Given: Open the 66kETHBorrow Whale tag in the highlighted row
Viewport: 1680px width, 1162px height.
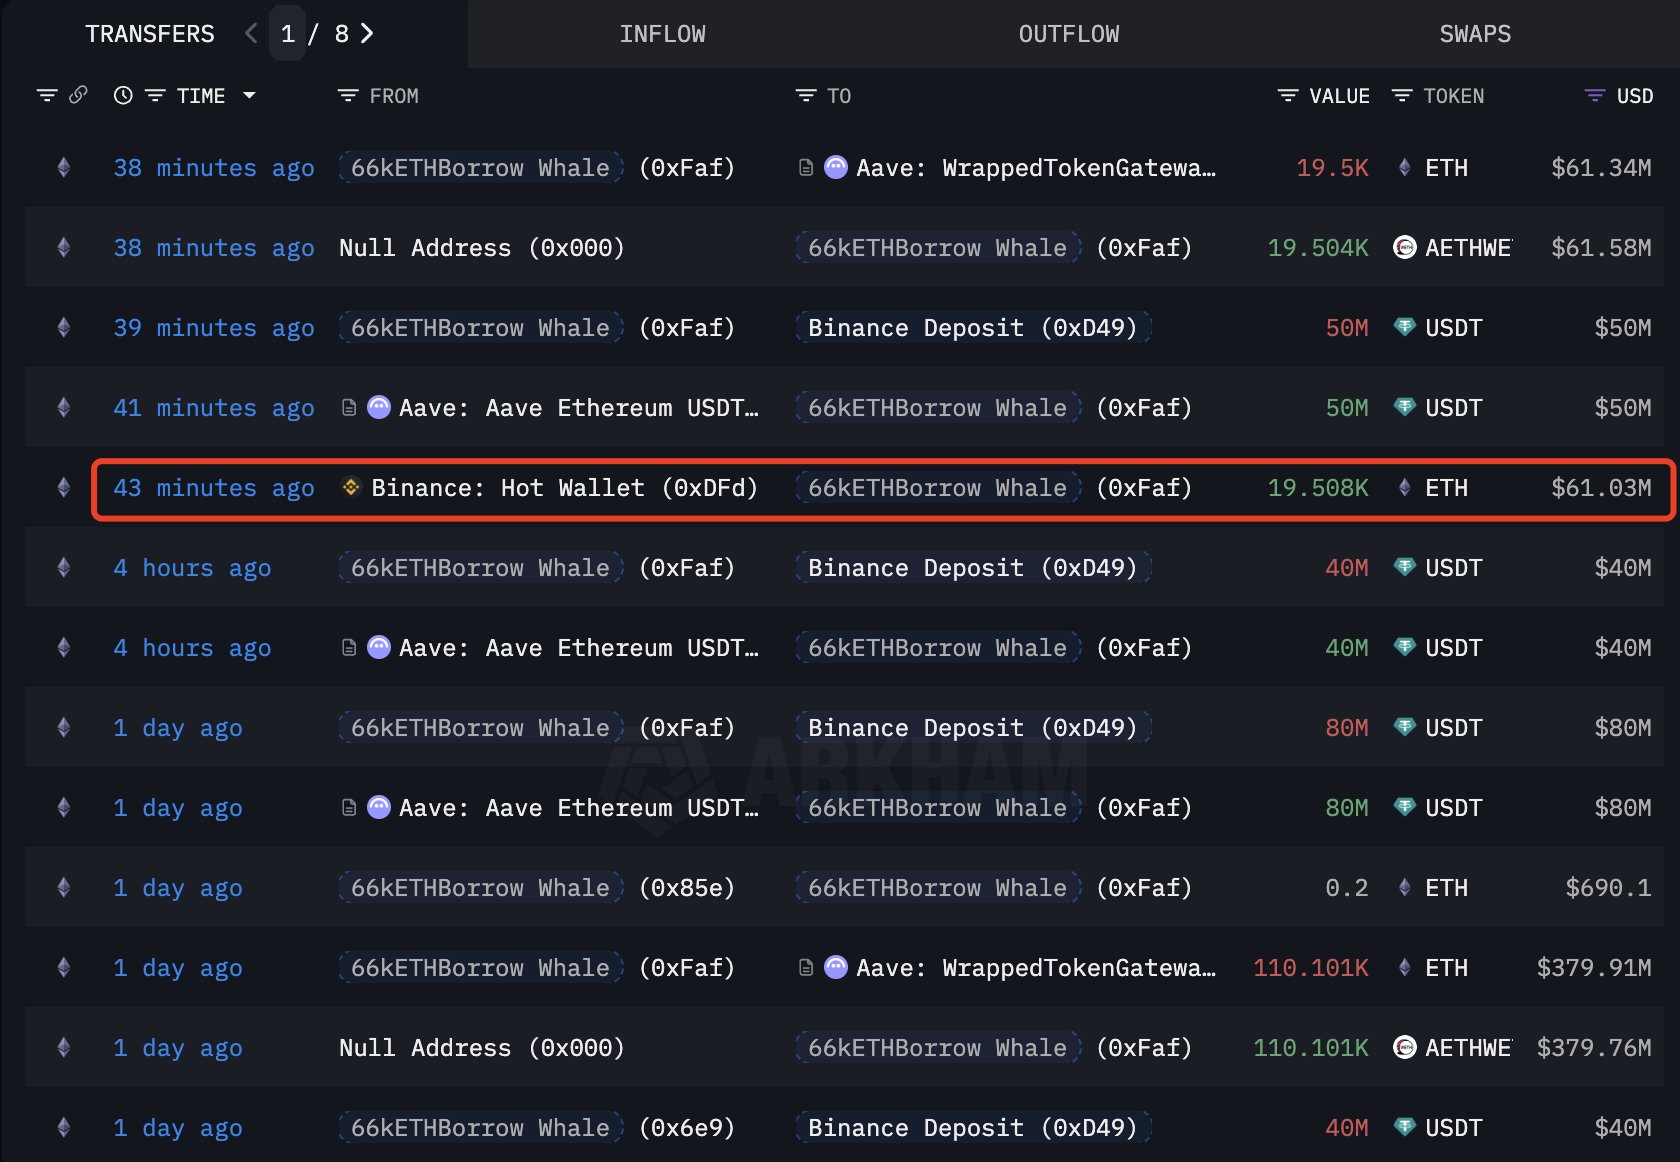Looking at the screenshot, I should [936, 488].
